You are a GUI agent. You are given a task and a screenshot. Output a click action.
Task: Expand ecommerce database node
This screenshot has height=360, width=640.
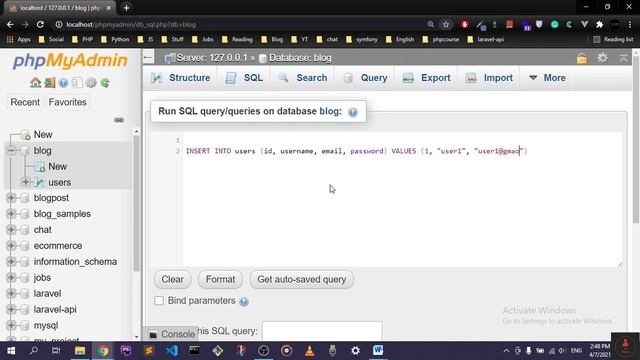(x=11, y=246)
